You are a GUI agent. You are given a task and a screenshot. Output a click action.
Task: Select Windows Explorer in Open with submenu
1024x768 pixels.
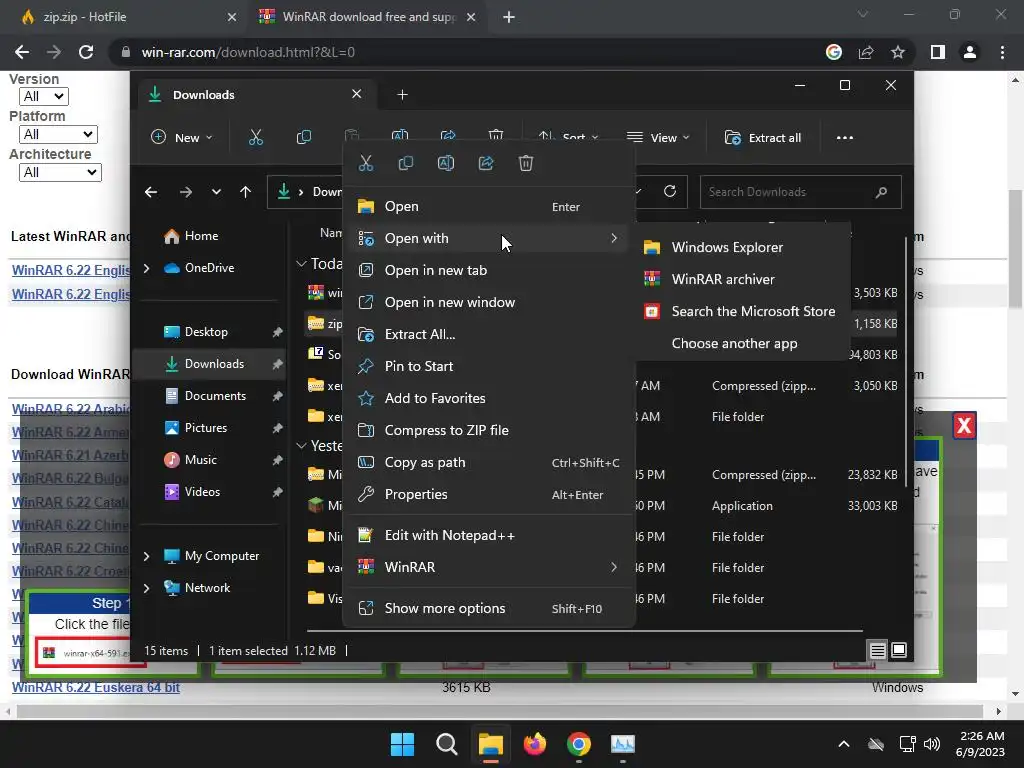pos(743,248)
